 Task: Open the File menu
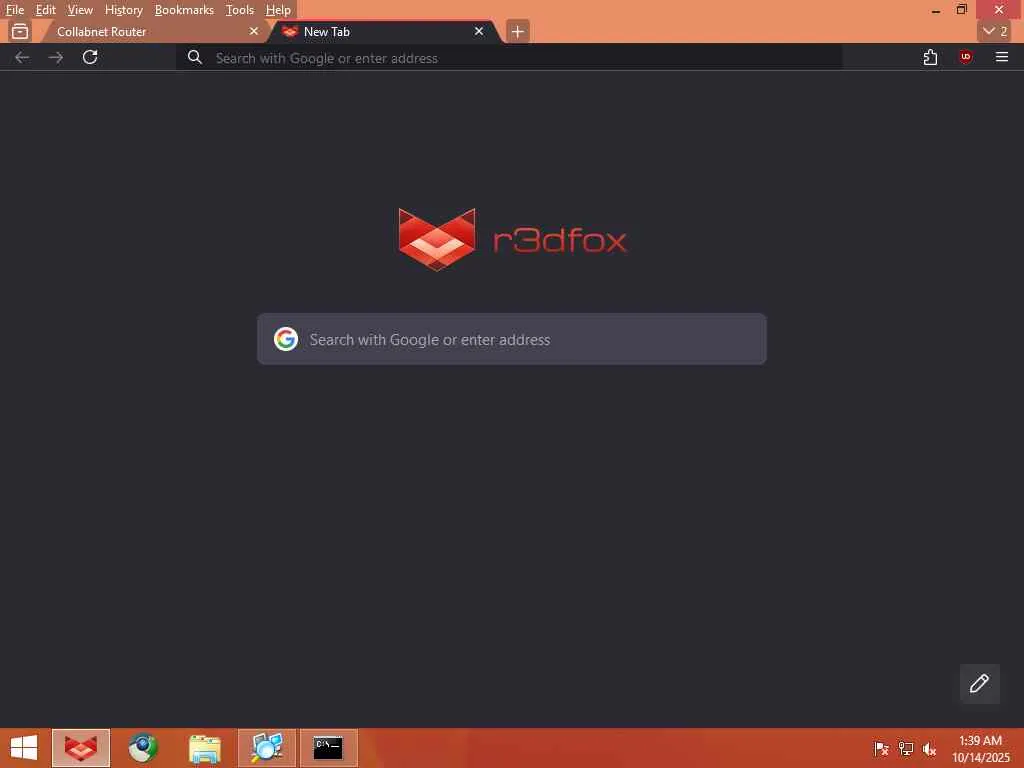click(x=14, y=10)
